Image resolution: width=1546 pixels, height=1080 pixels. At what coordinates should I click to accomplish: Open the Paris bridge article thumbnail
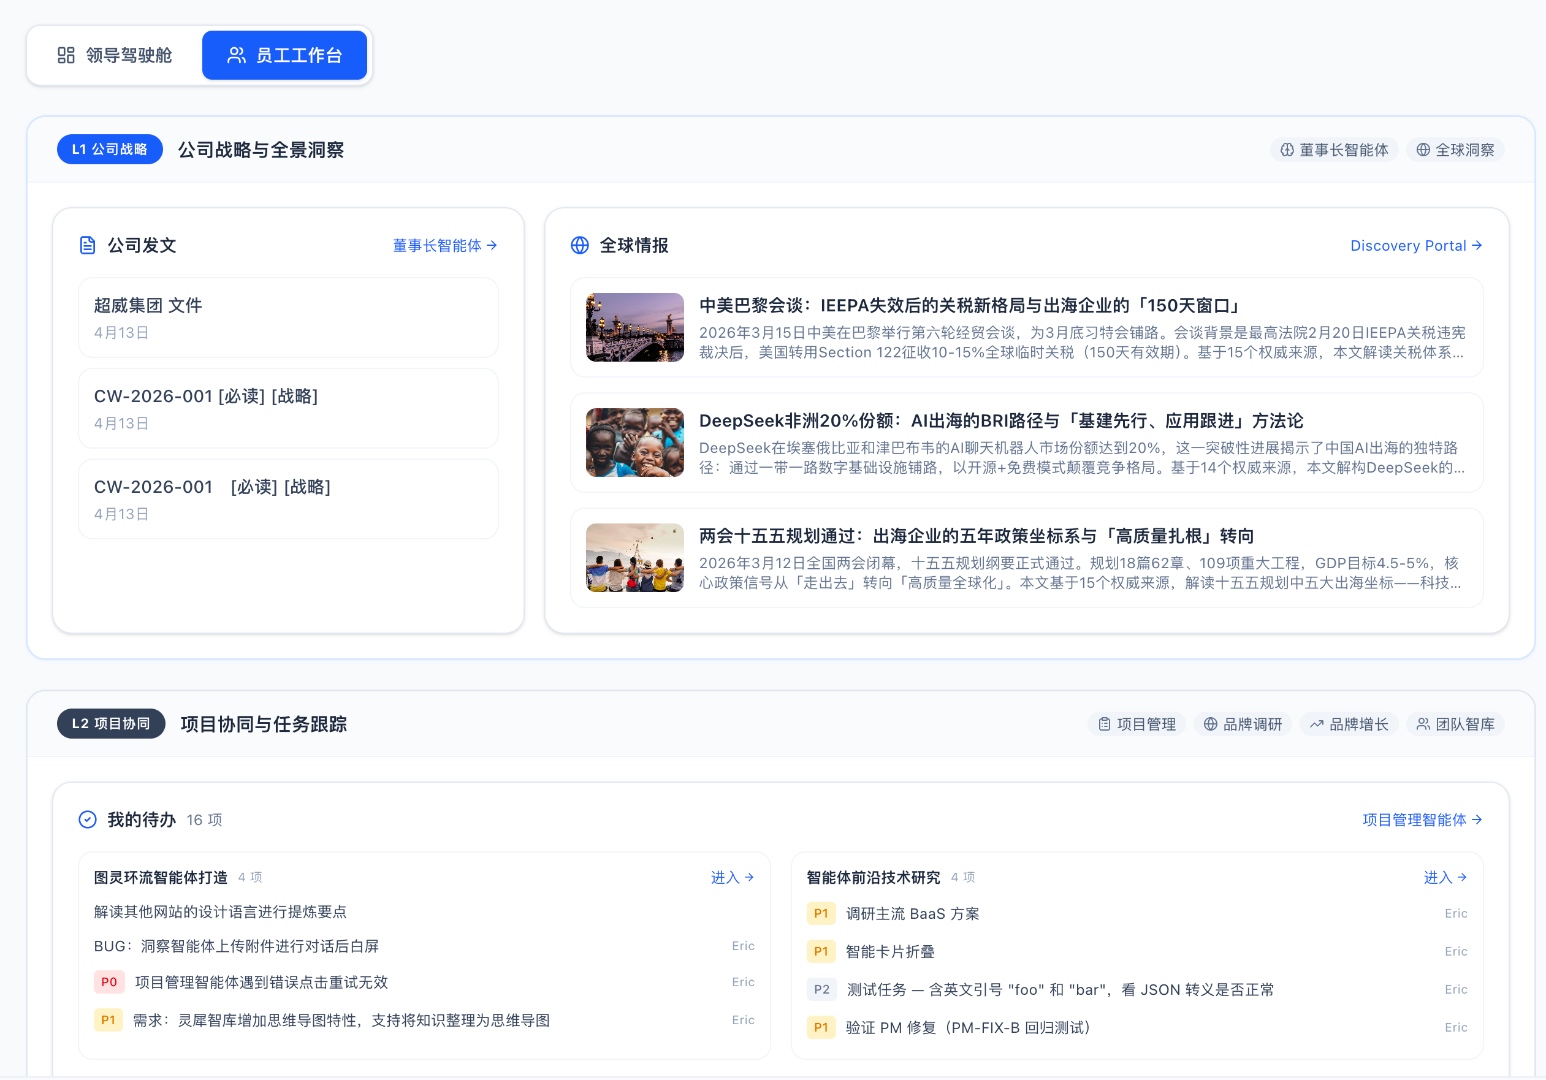[635, 327]
